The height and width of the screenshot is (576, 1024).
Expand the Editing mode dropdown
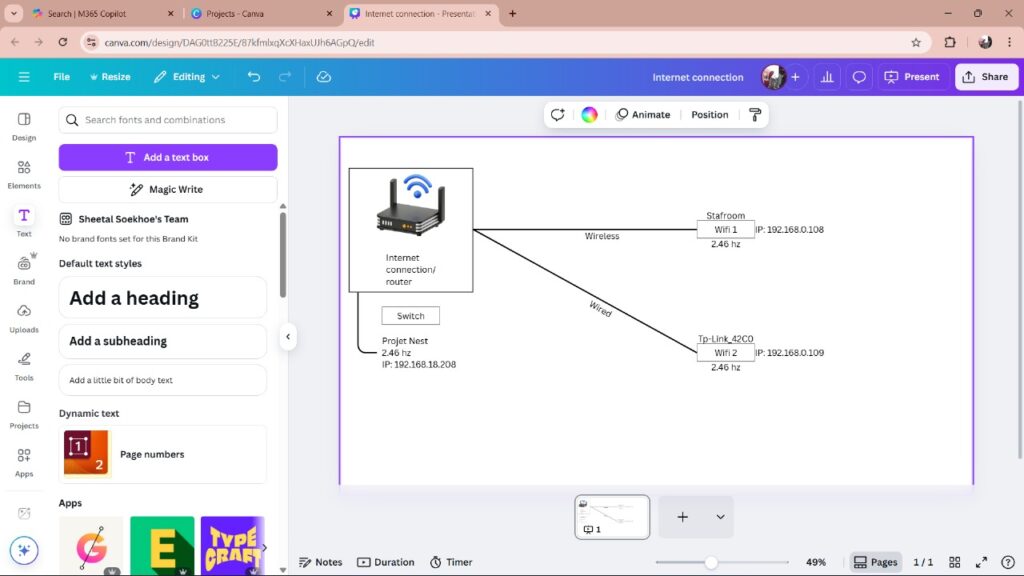point(187,77)
